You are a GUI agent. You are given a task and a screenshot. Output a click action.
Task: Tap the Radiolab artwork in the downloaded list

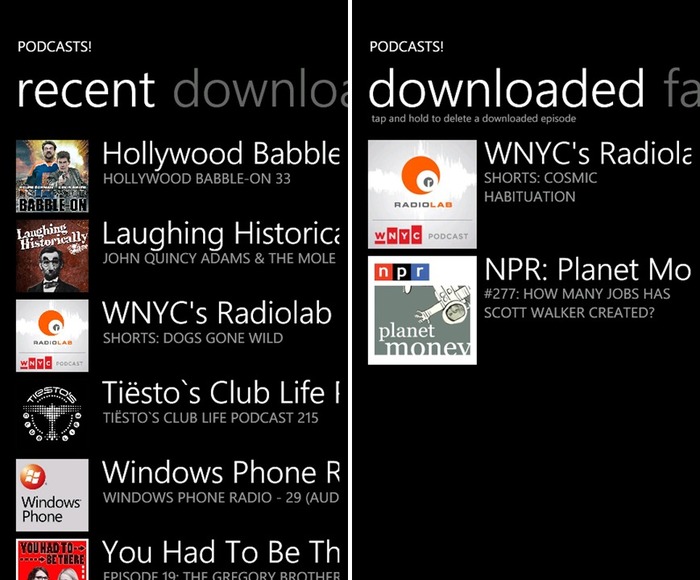click(x=422, y=194)
